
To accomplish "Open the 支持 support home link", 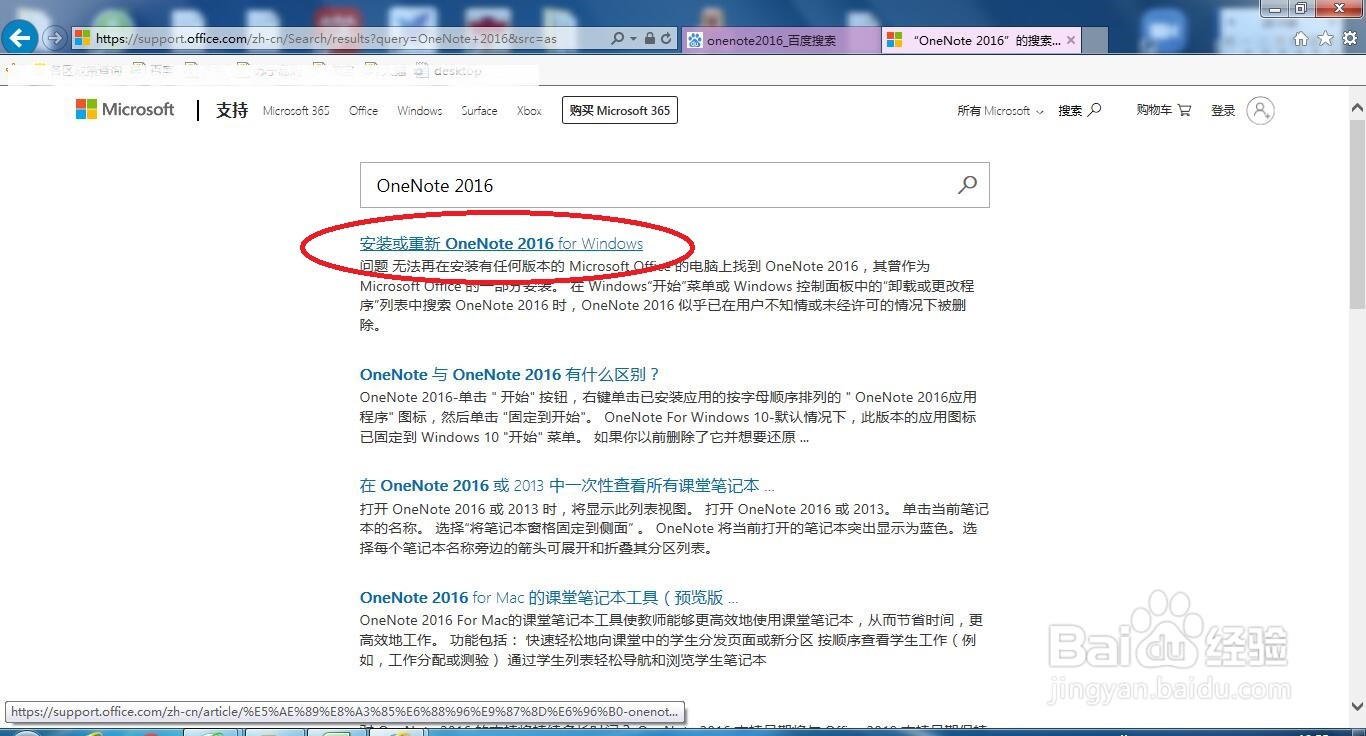I will coord(232,110).
